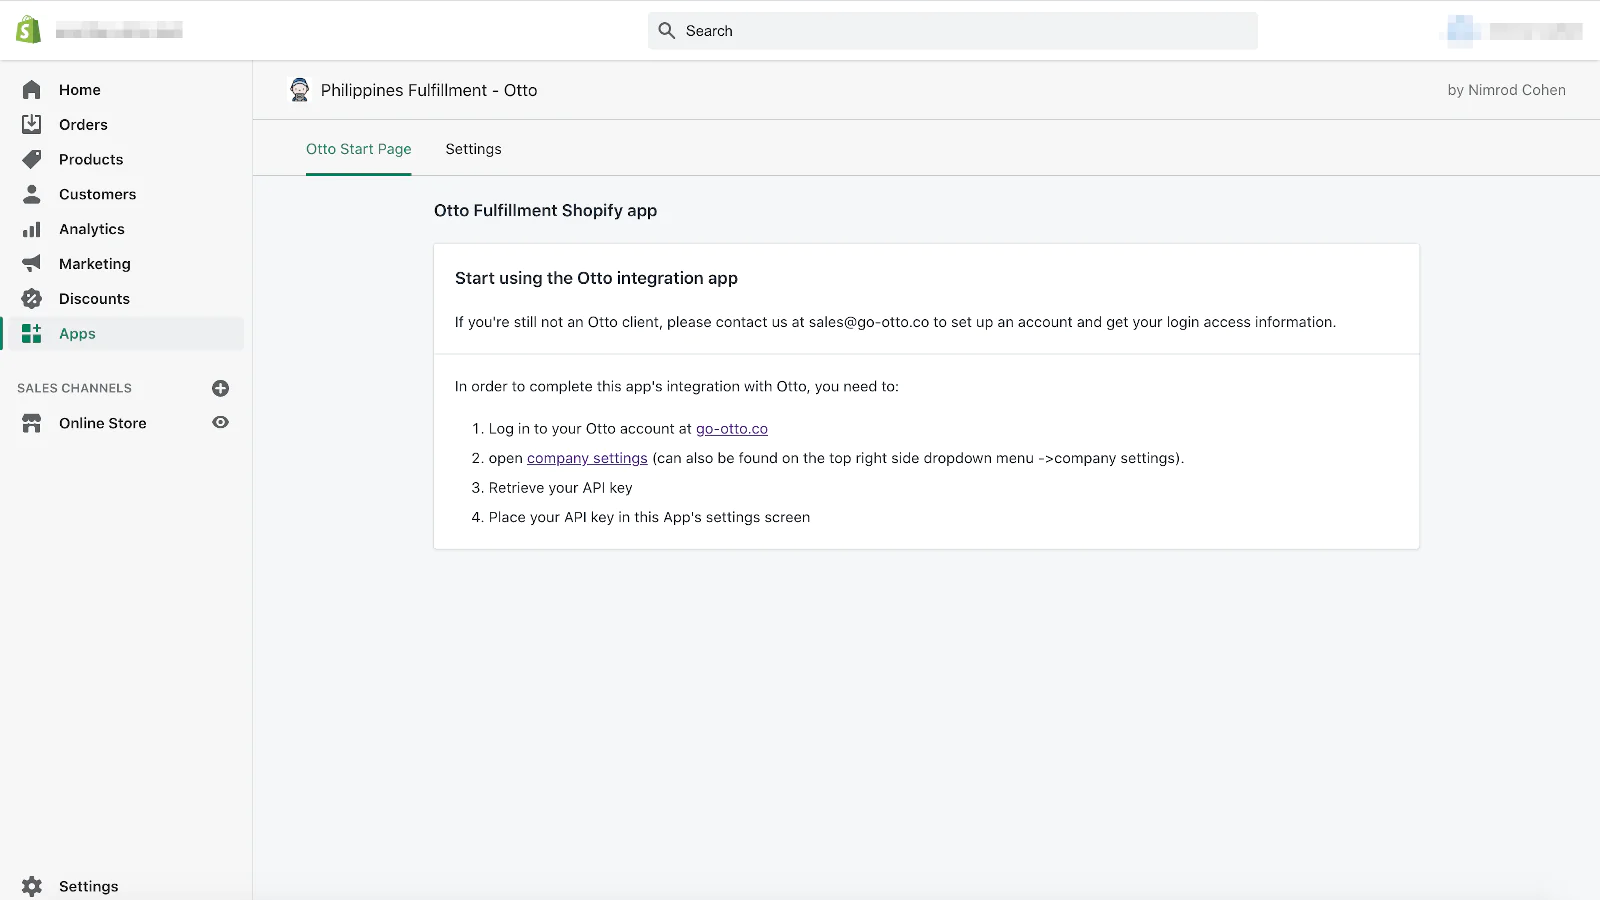This screenshot has height=900, width=1600.
Task: Click the Online Store shop icon
Action: [32, 423]
